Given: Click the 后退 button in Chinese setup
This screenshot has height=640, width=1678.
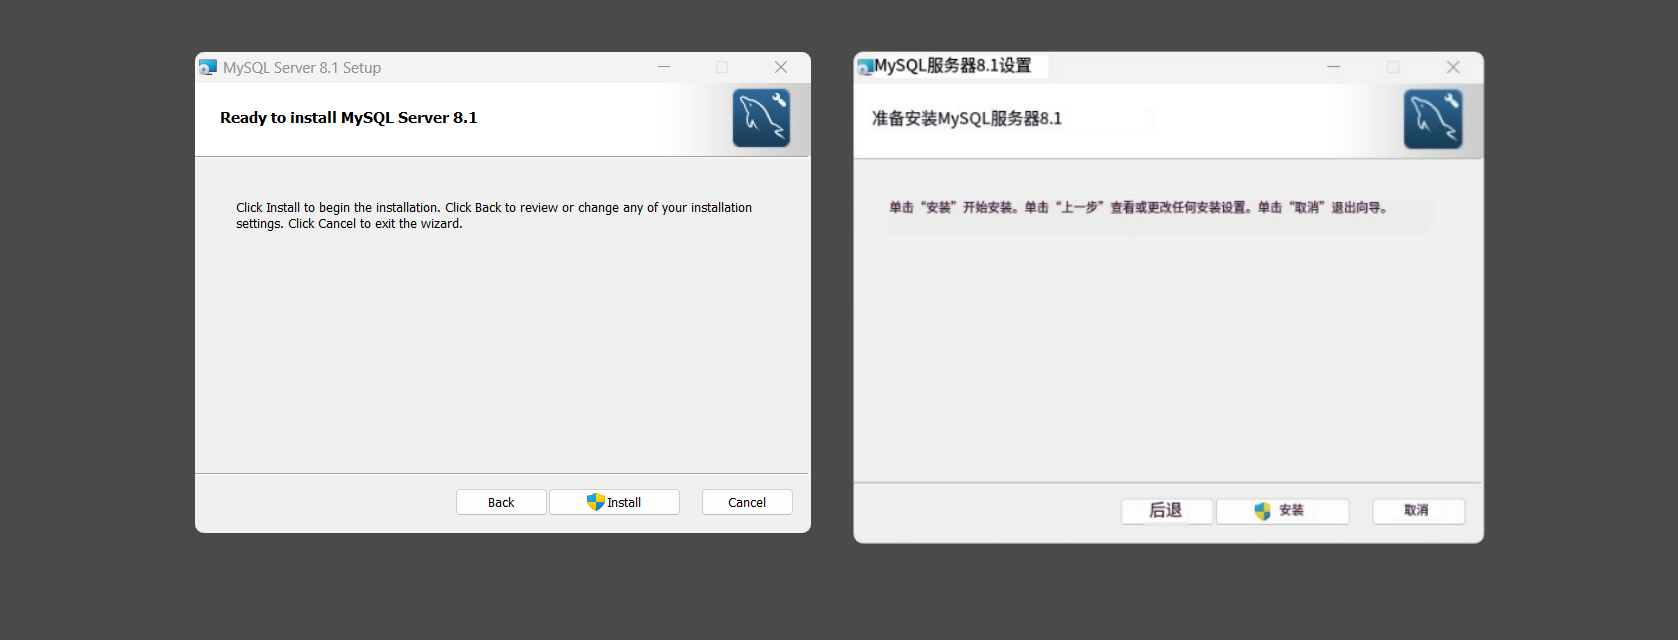Looking at the screenshot, I should 1166,510.
